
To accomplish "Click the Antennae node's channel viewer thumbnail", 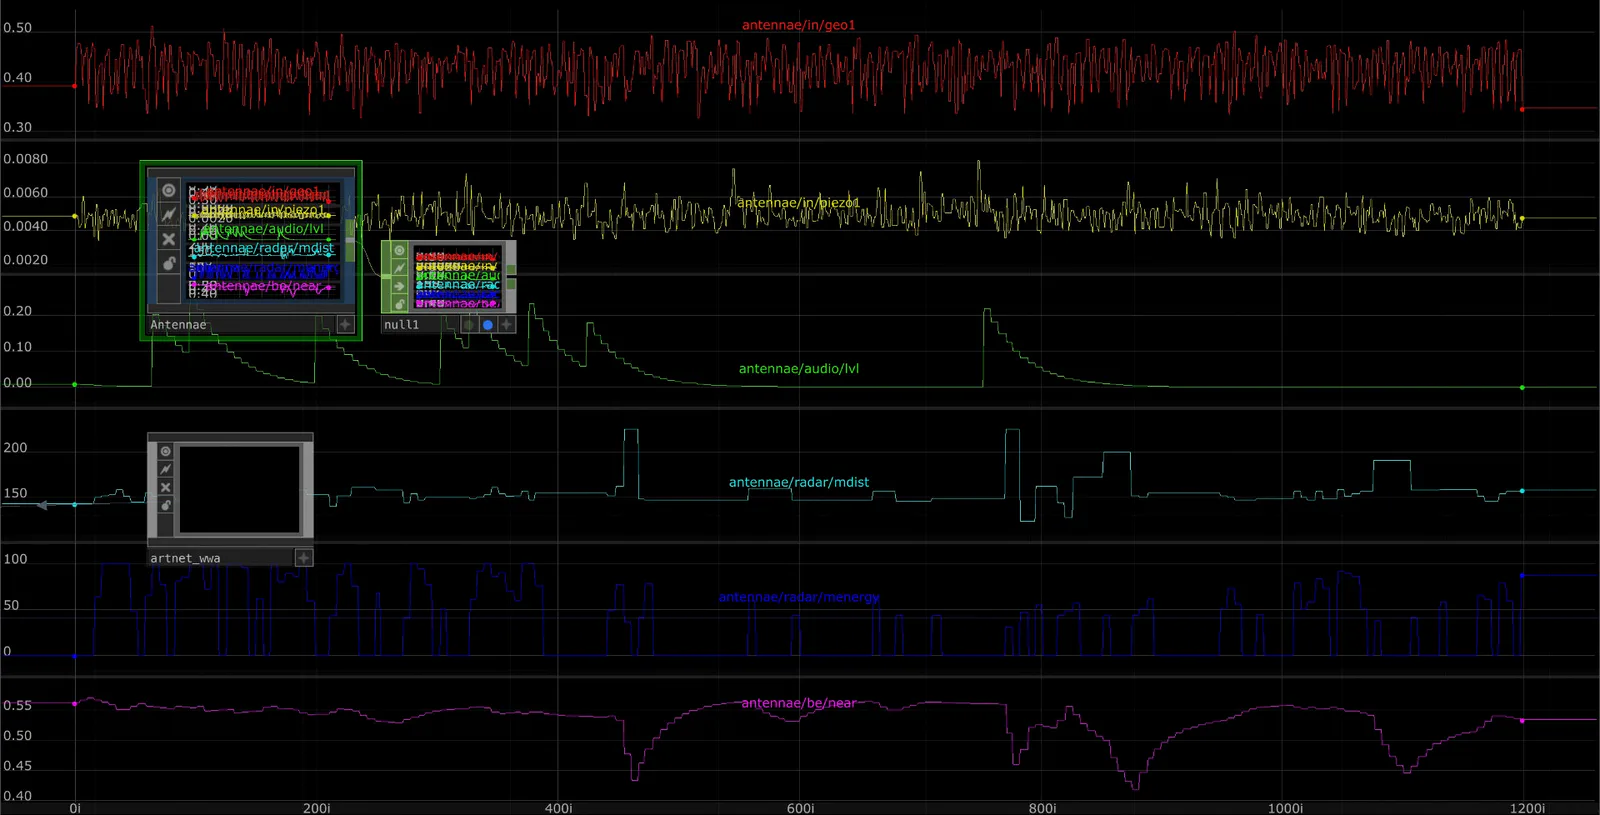I will 265,240.
